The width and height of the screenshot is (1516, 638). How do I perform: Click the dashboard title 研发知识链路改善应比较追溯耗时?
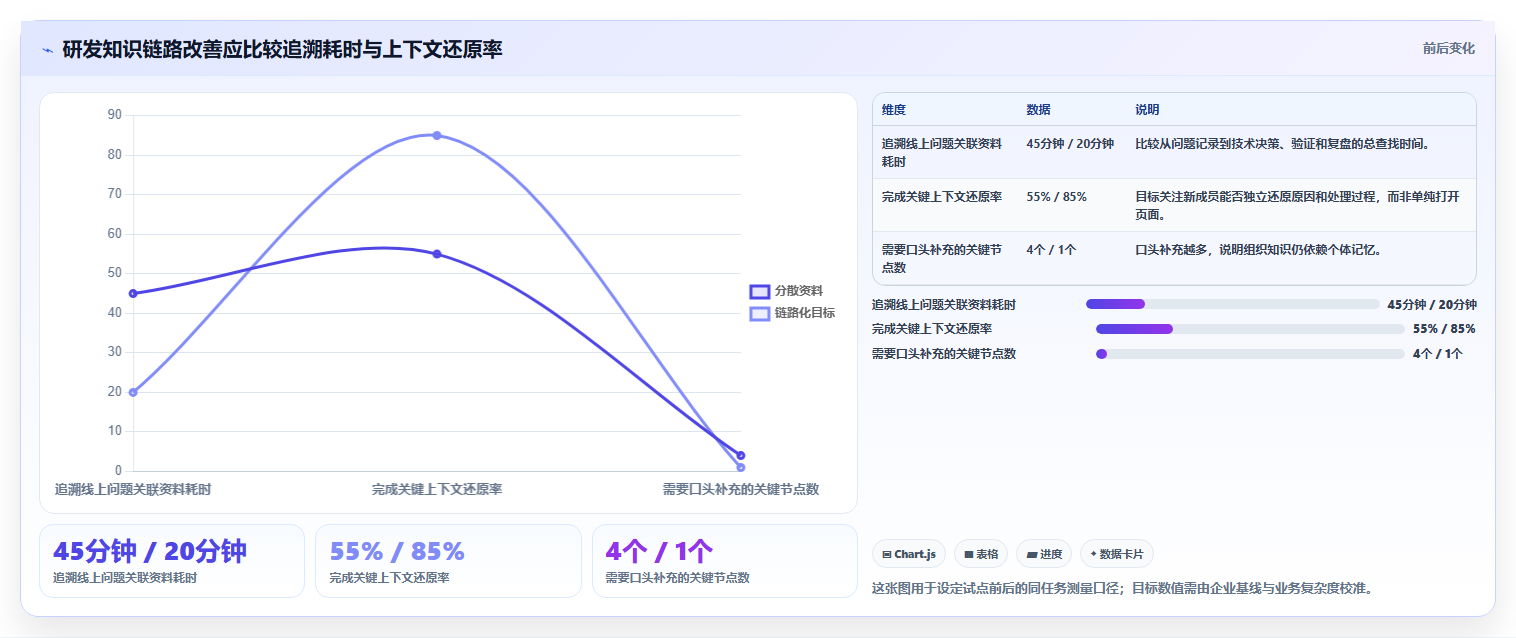tap(282, 49)
